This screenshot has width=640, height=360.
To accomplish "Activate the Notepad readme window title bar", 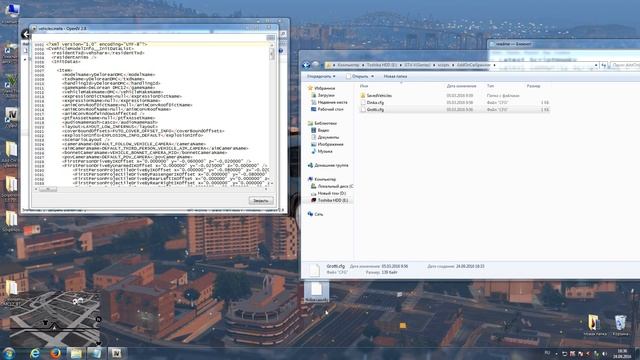I will pyautogui.click(x=563, y=44).
